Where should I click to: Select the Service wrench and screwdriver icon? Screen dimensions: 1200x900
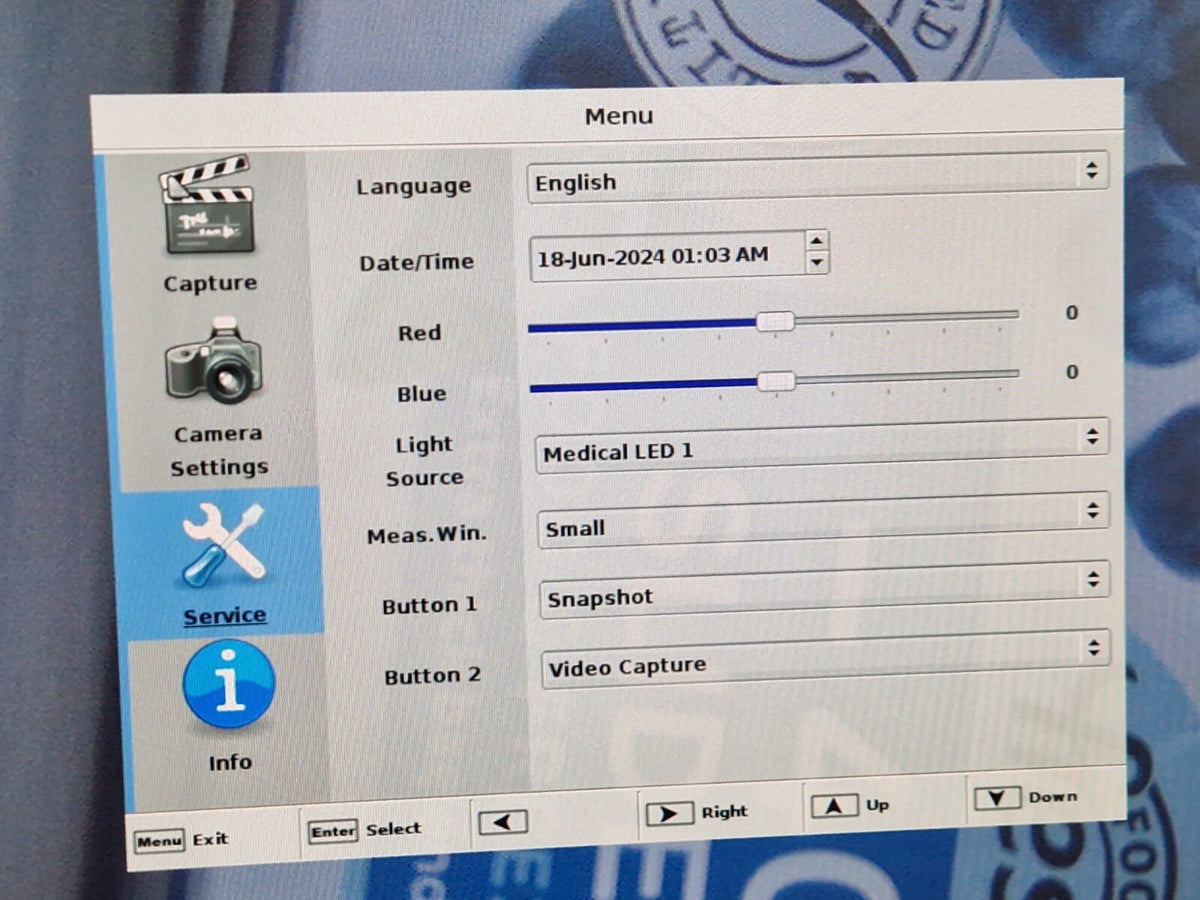point(224,546)
